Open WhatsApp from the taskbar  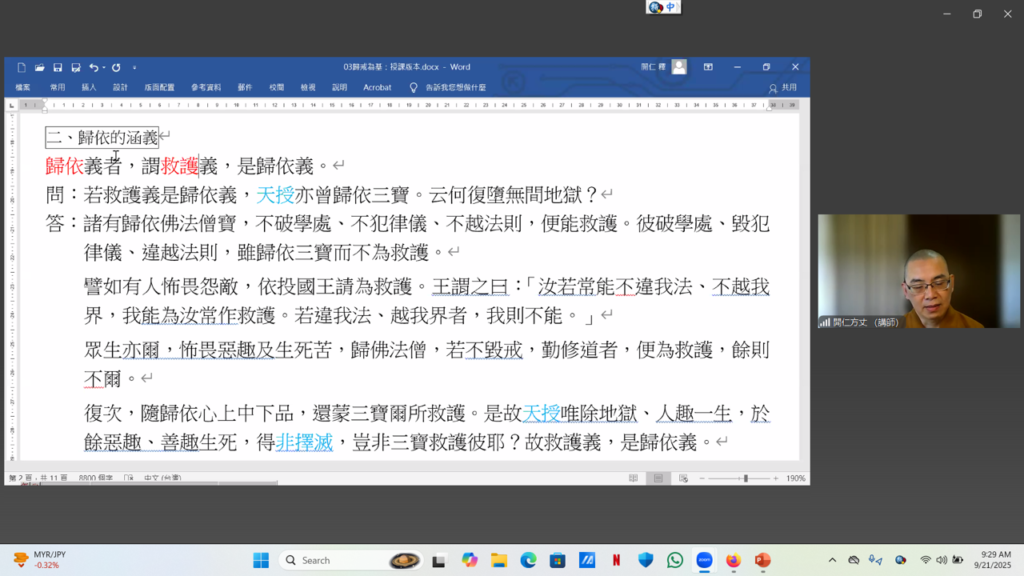(x=675, y=560)
